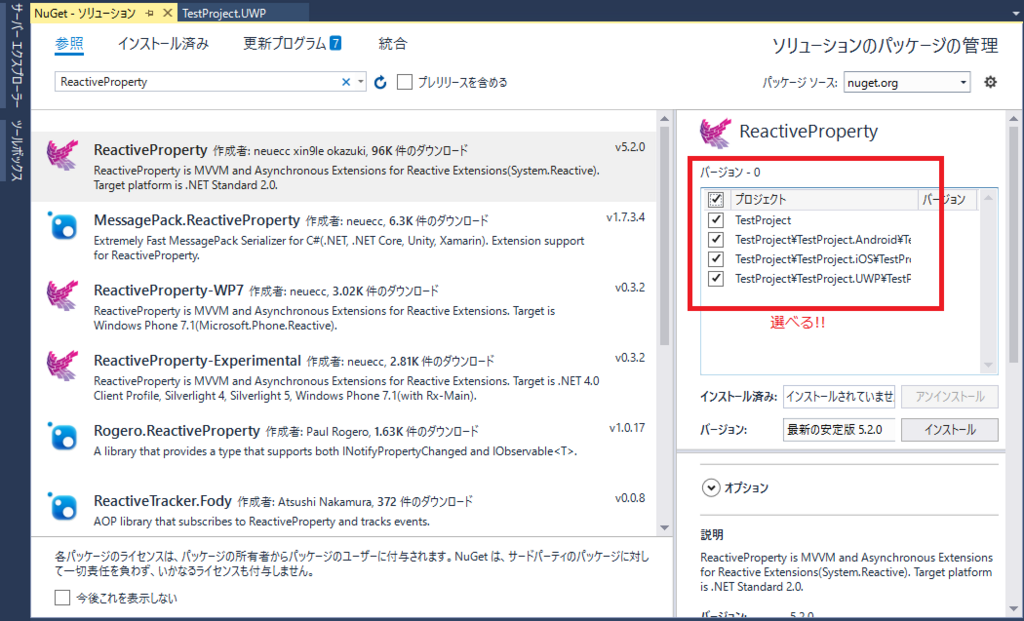Select the ReactiveTracker.Fody package icon
The image size is (1024, 621).
63,506
